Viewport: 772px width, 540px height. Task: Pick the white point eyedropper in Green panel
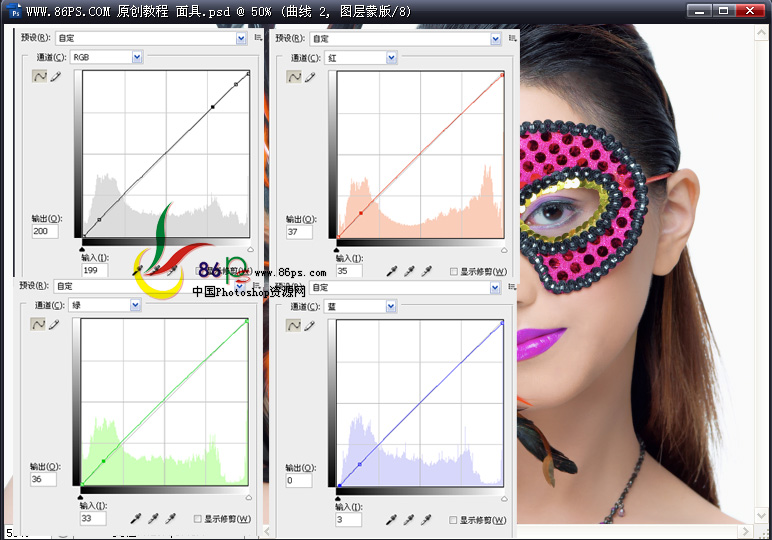point(170,518)
